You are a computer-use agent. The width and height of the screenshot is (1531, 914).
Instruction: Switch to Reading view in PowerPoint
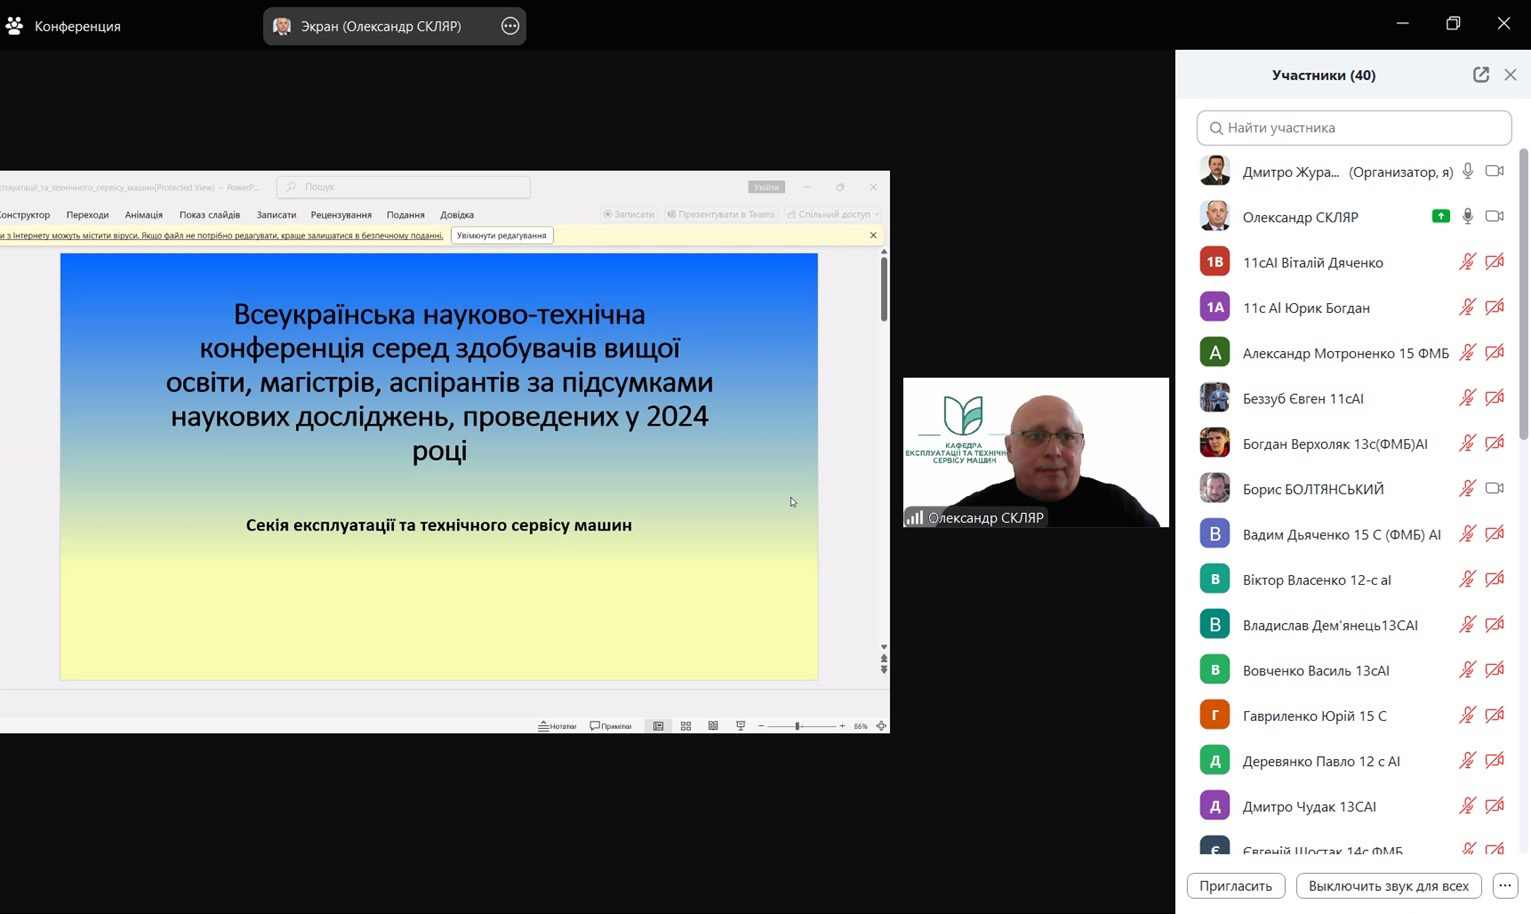click(713, 725)
